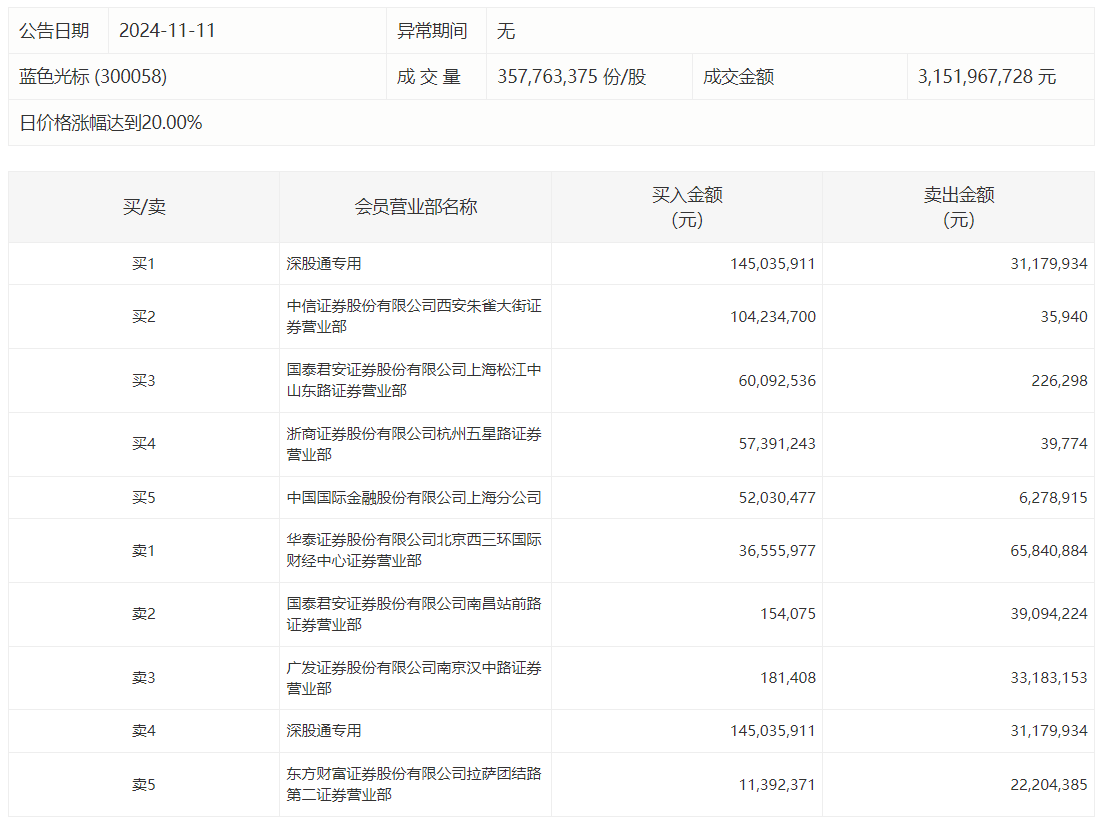This screenshot has height=821, width=1105.
Task: Click the 会员营业部名称 column header
Action: click(415, 207)
